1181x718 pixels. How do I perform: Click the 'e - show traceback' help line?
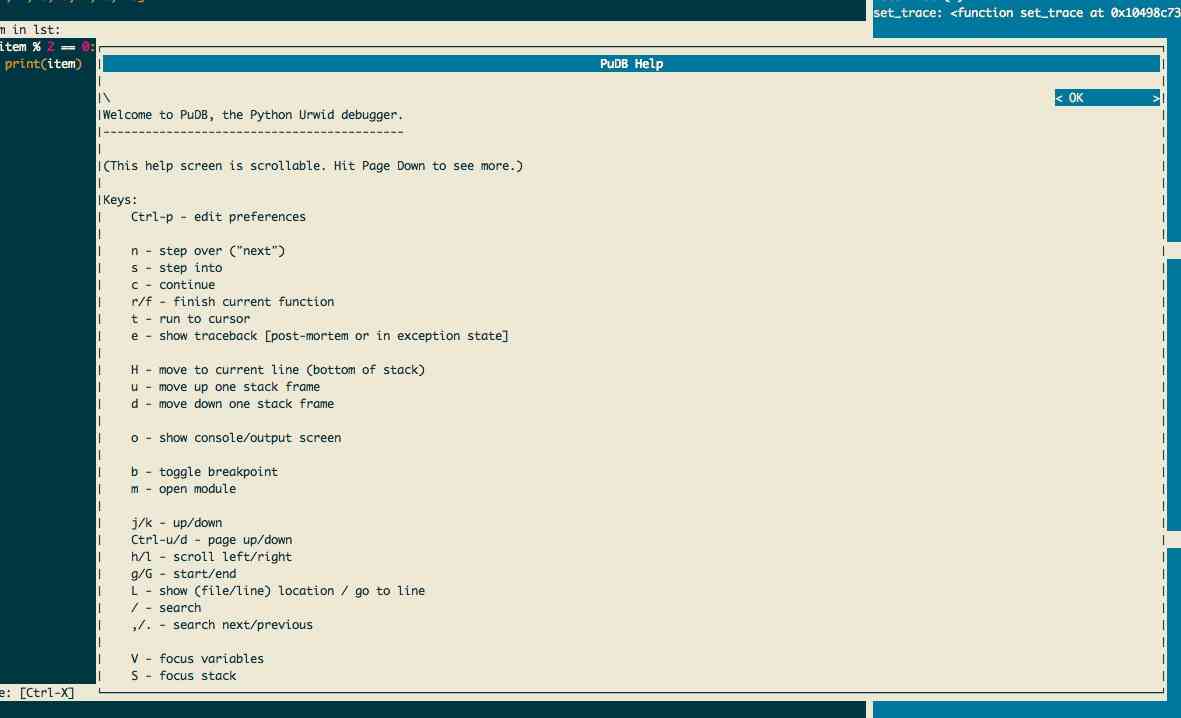(319, 336)
